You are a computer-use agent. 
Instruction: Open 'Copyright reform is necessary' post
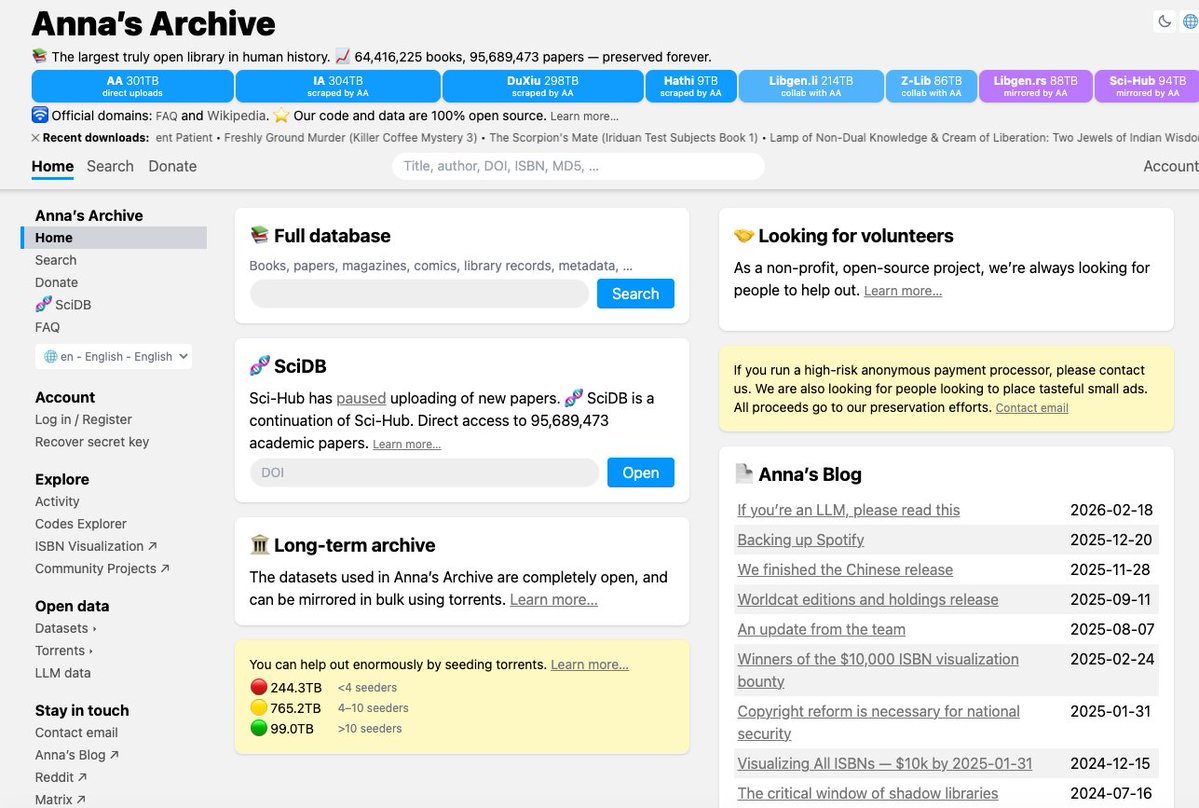[x=879, y=722]
